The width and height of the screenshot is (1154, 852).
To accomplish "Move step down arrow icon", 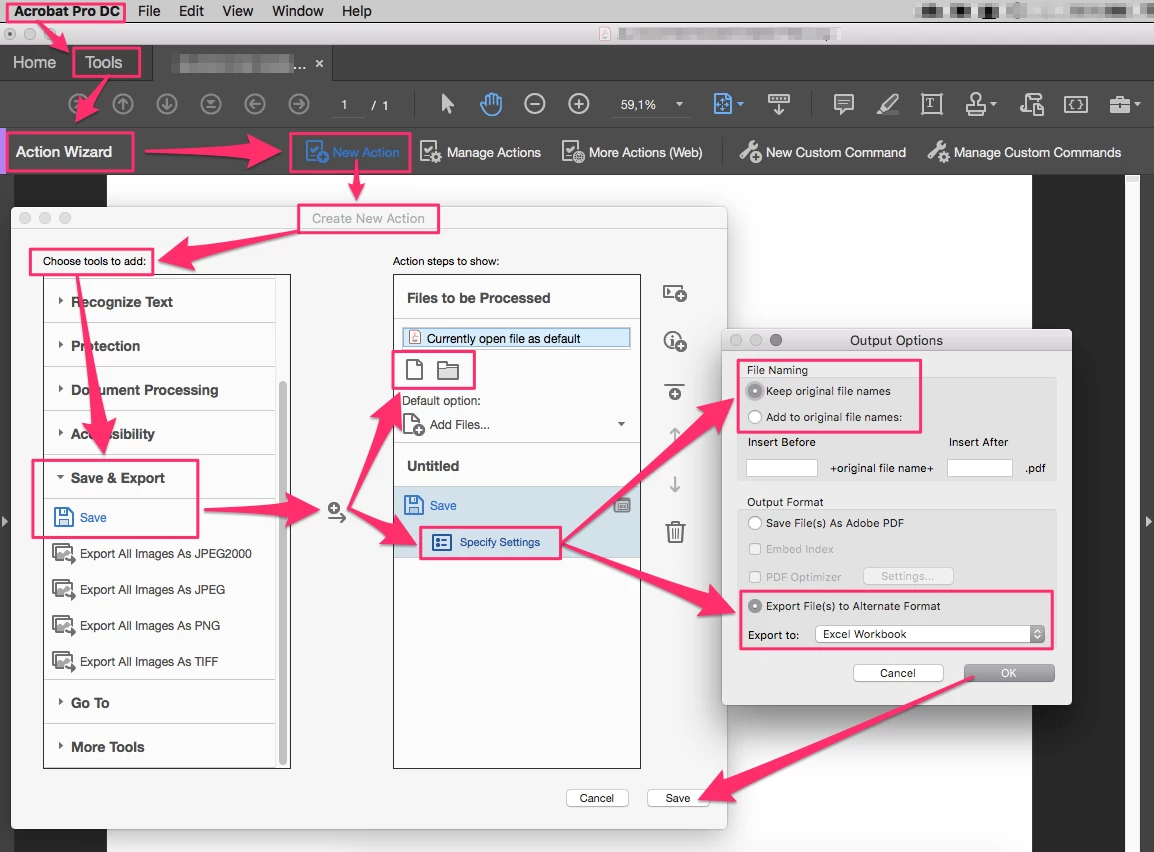I will pos(675,484).
